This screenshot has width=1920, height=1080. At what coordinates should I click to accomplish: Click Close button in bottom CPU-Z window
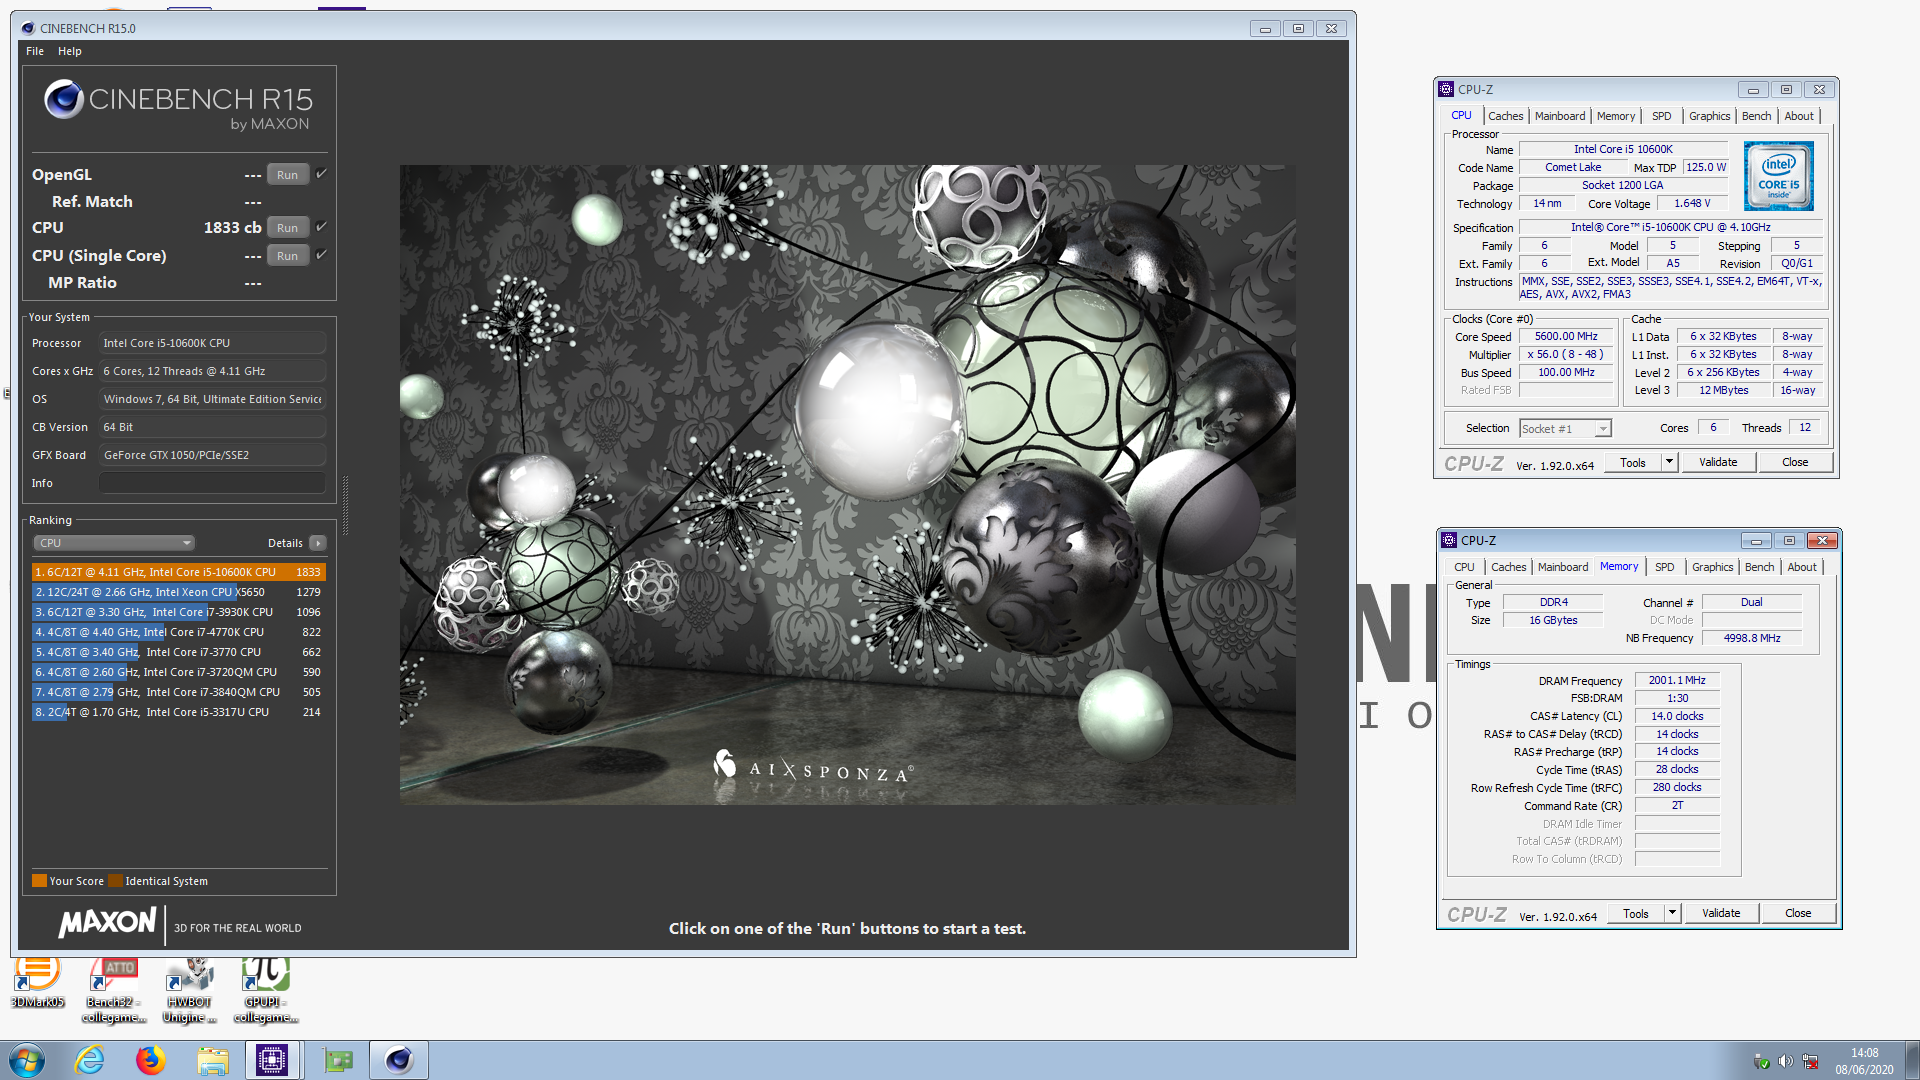(x=1798, y=914)
